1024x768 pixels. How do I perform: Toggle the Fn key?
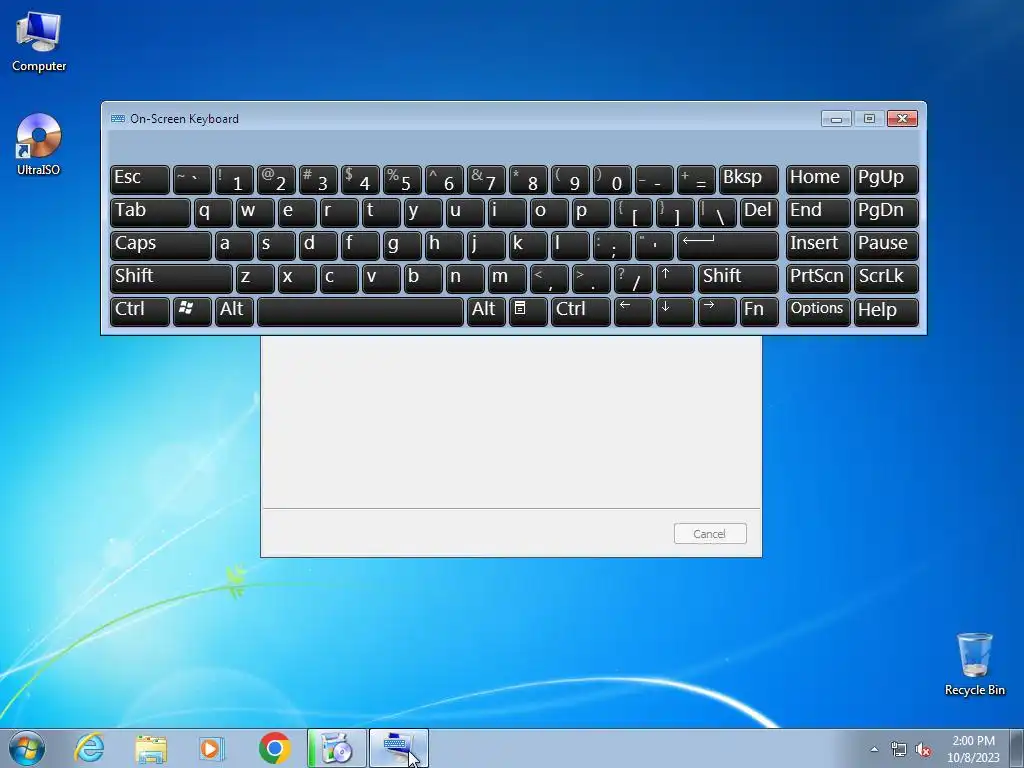(759, 311)
